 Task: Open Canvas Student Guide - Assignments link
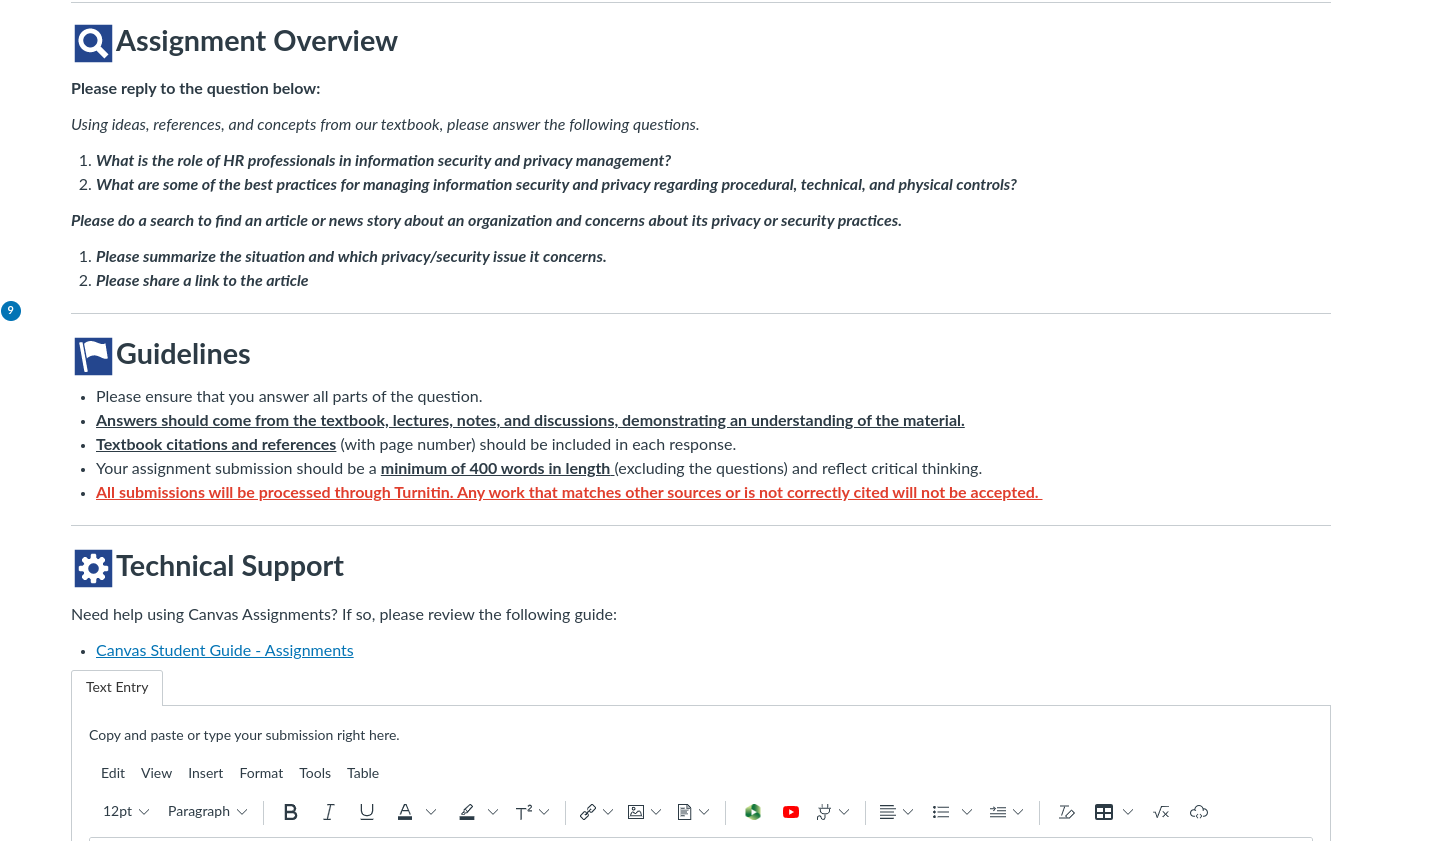click(225, 650)
